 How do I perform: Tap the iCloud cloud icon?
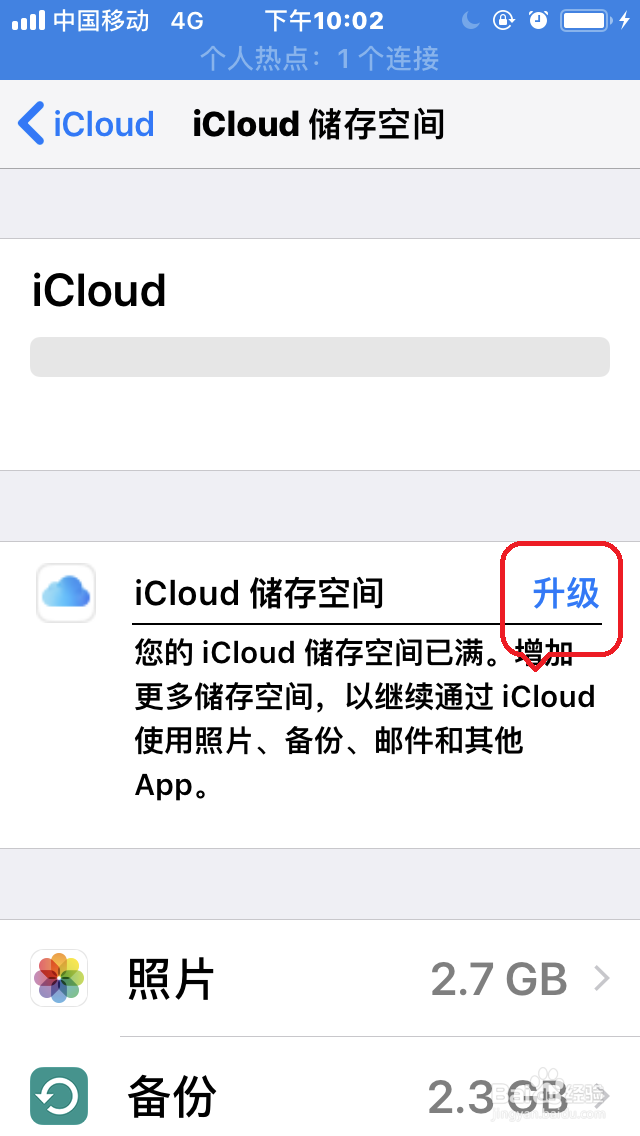pyautogui.click(x=66, y=593)
